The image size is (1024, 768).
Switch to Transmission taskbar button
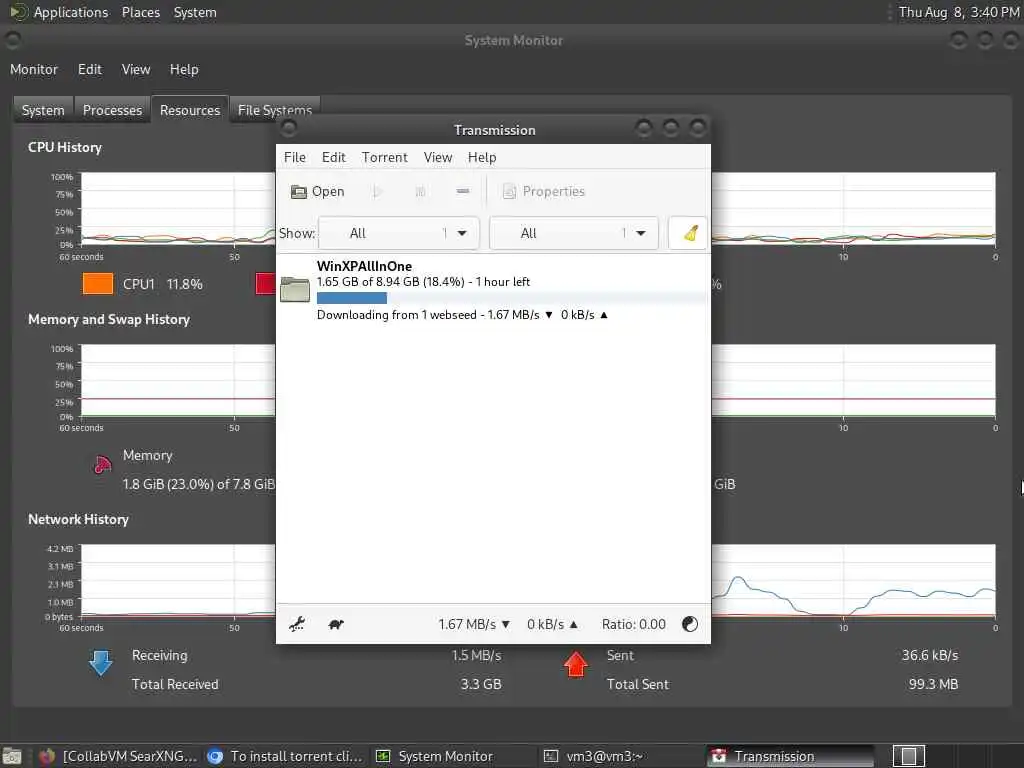(x=790, y=756)
